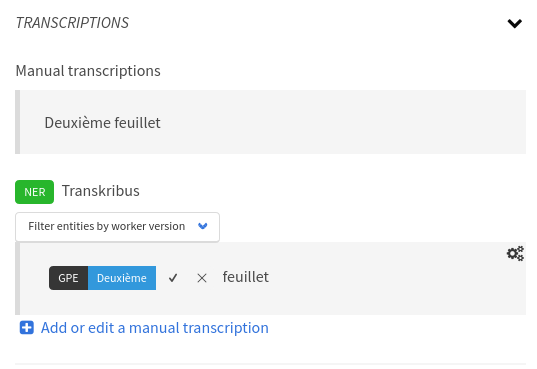Click the left border bar of manual transcription
Screen dimensions: 537x369
click(x=17, y=122)
